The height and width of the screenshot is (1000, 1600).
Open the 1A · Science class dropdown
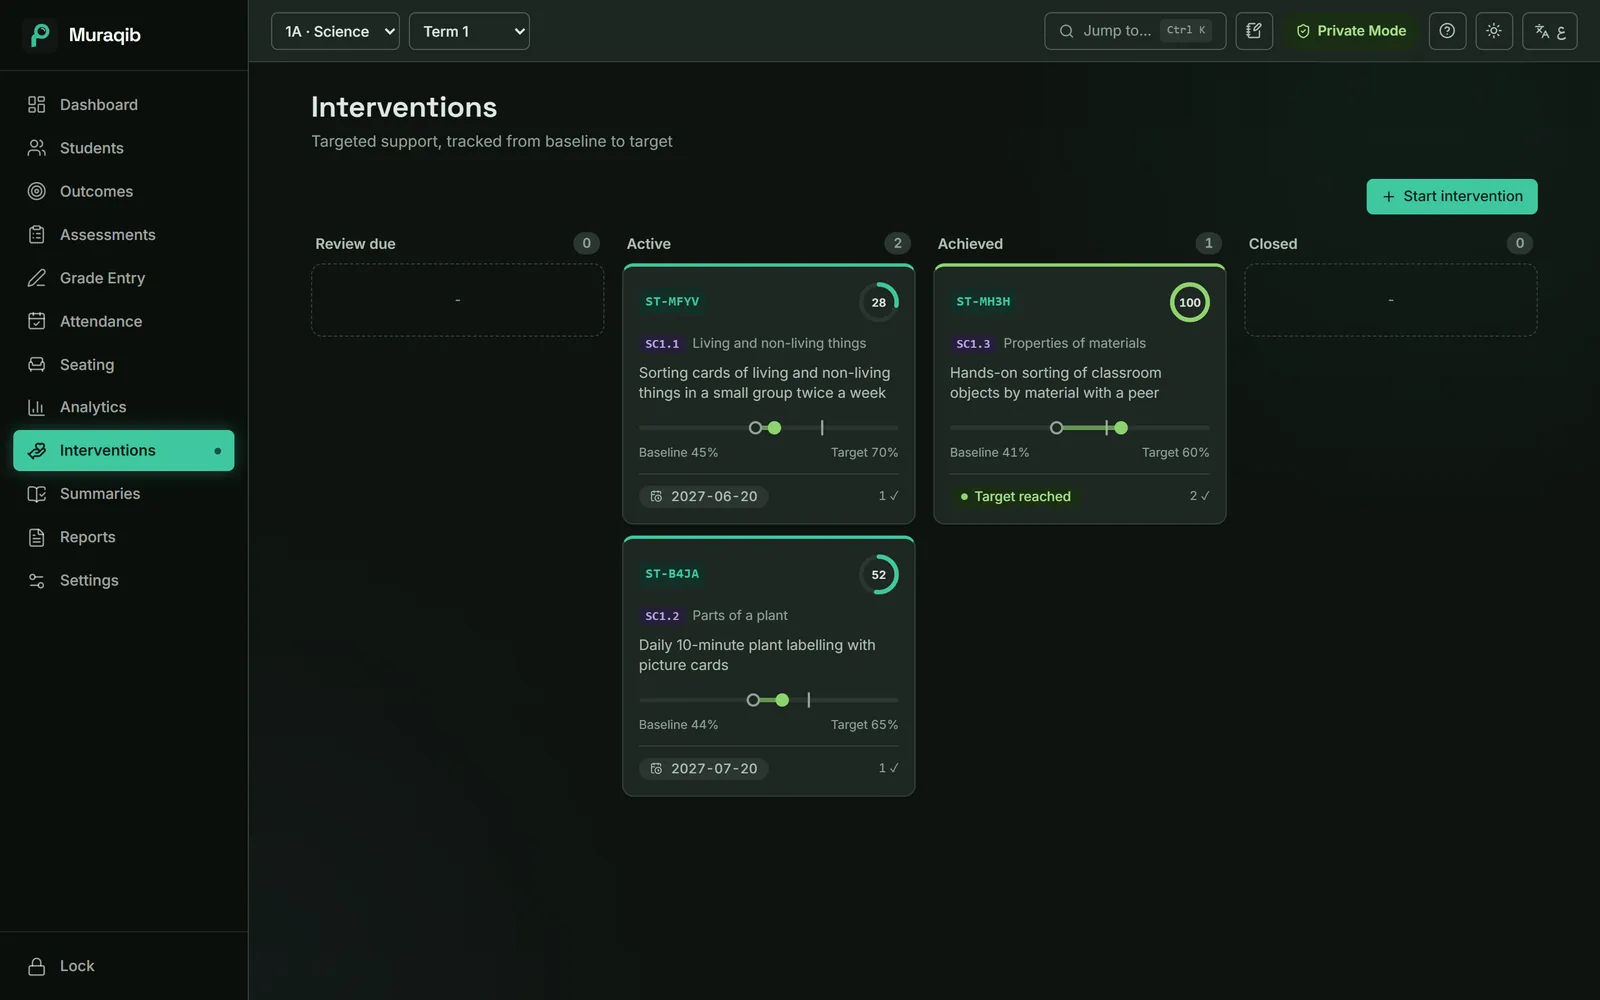tap(335, 31)
